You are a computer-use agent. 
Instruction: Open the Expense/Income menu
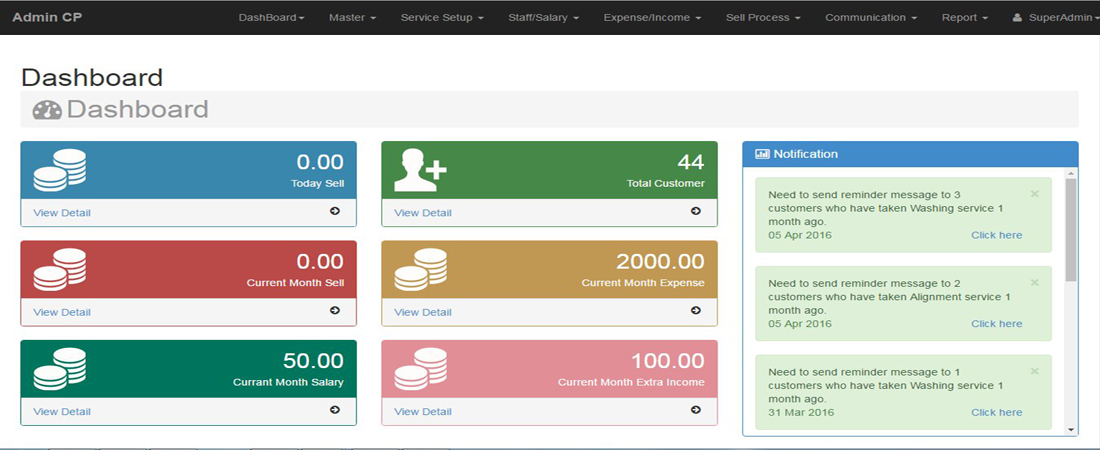tap(652, 18)
